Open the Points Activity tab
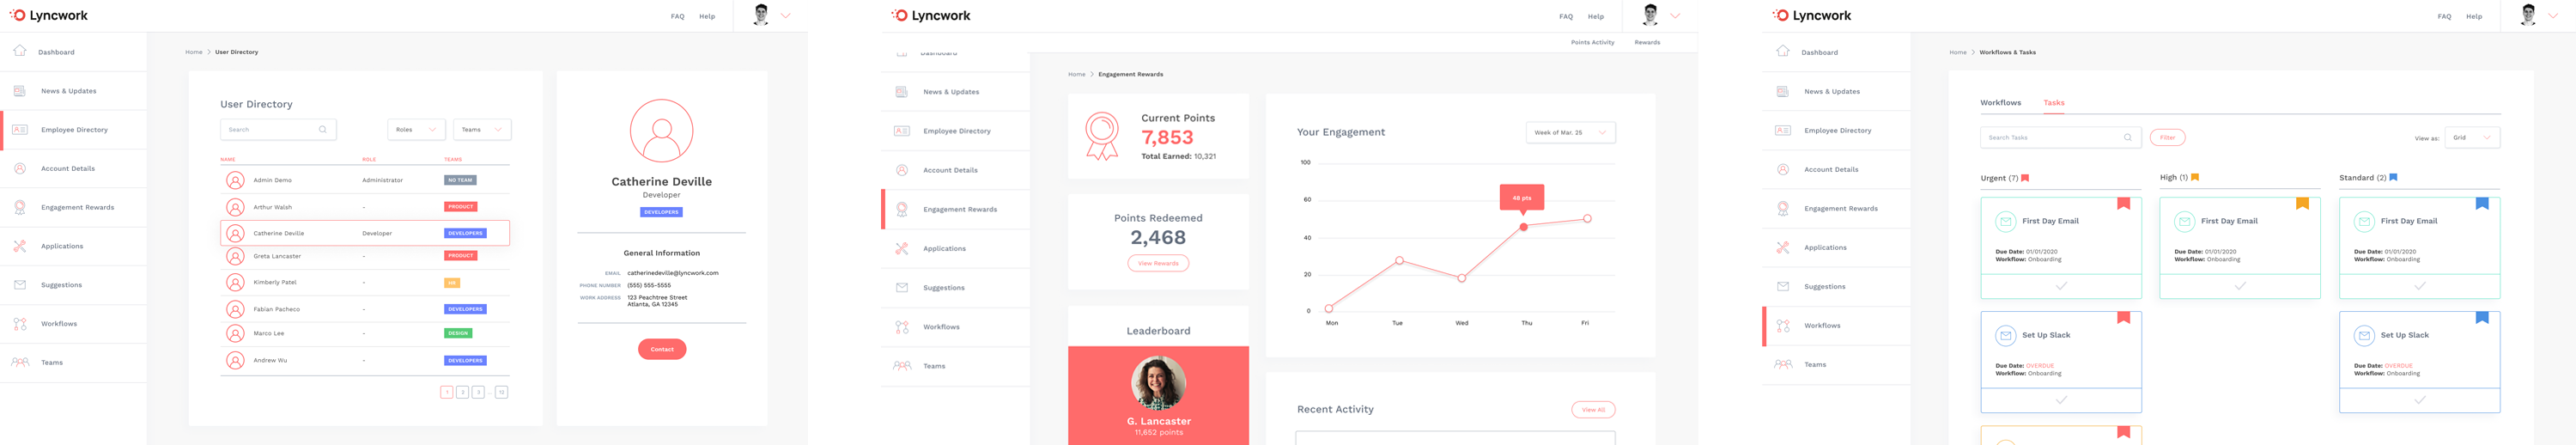Image resolution: width=2576 pixels, height=445 pixels. click(1592, 43)
